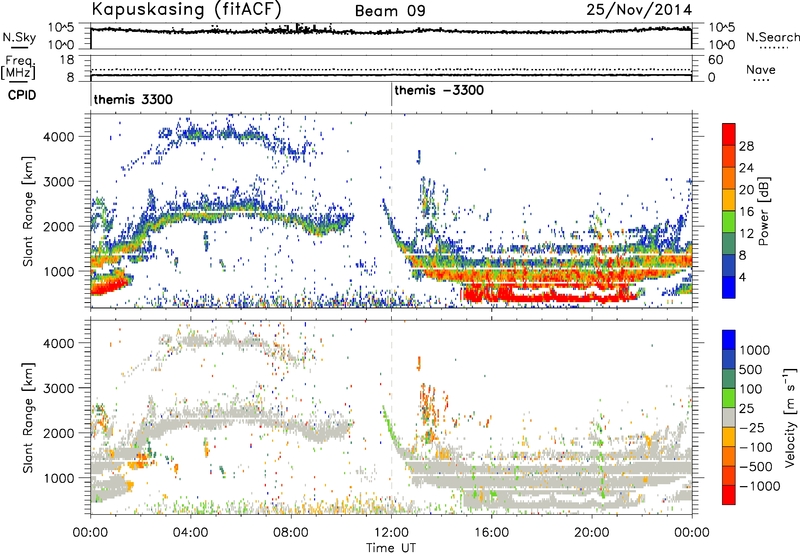Click the '1000' tick of velocity panel
Viewport: 800px width, 554px height.
pyautogui.click(x=58, y=478)
